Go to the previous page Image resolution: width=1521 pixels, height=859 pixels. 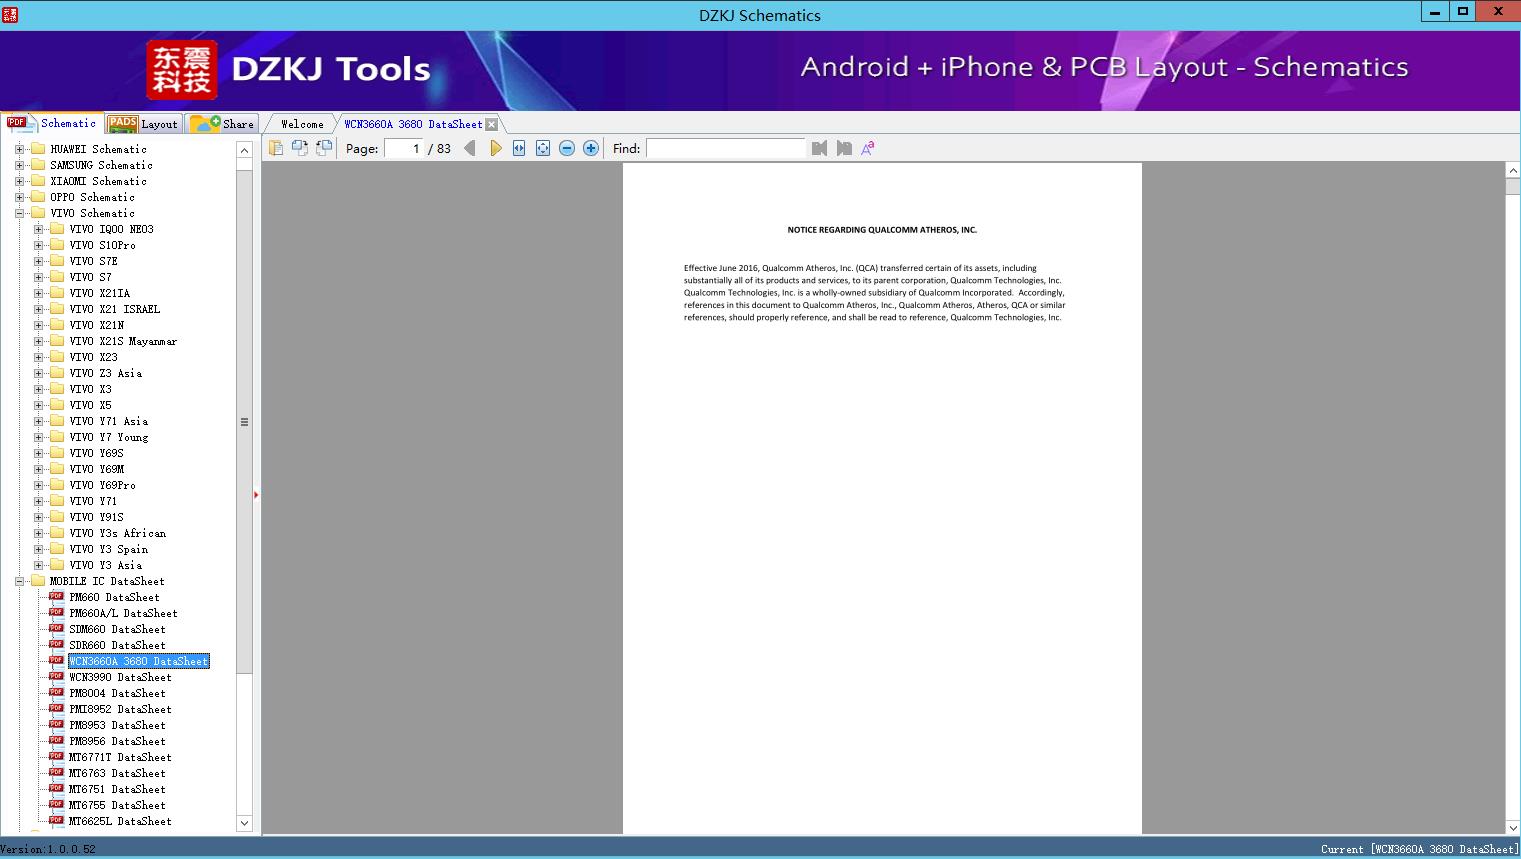470,148
